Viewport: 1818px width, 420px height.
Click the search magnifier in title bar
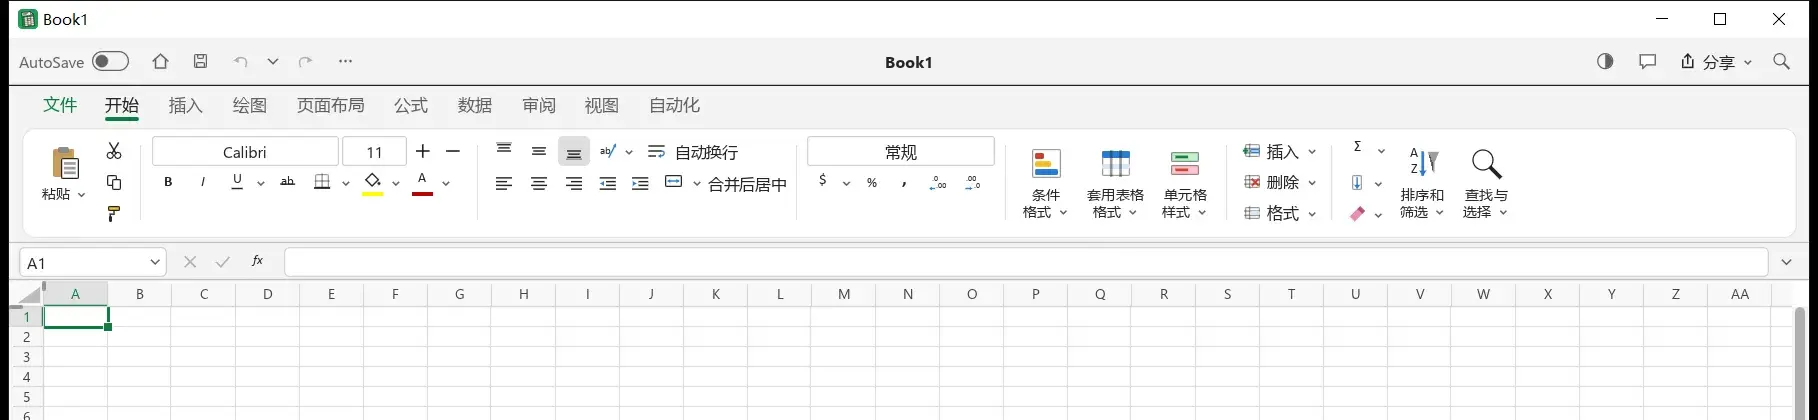1781,62
